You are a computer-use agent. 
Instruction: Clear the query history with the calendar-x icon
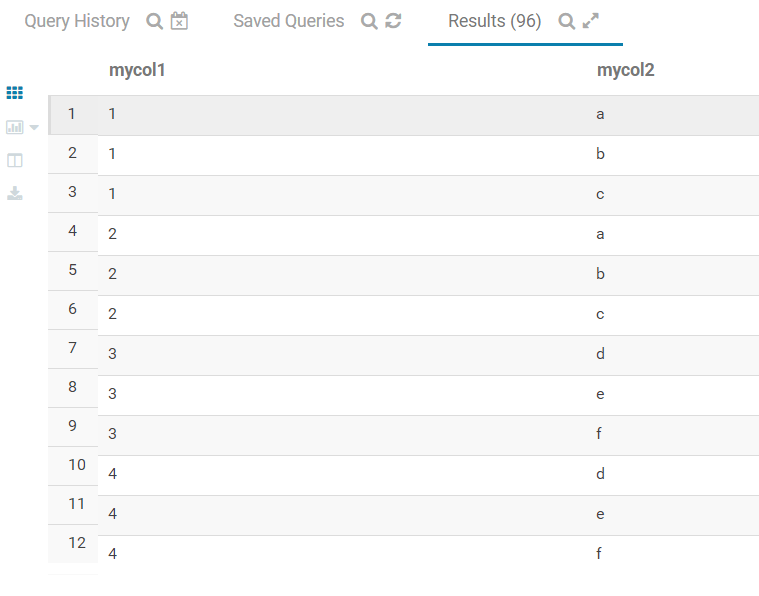(179, 21)
